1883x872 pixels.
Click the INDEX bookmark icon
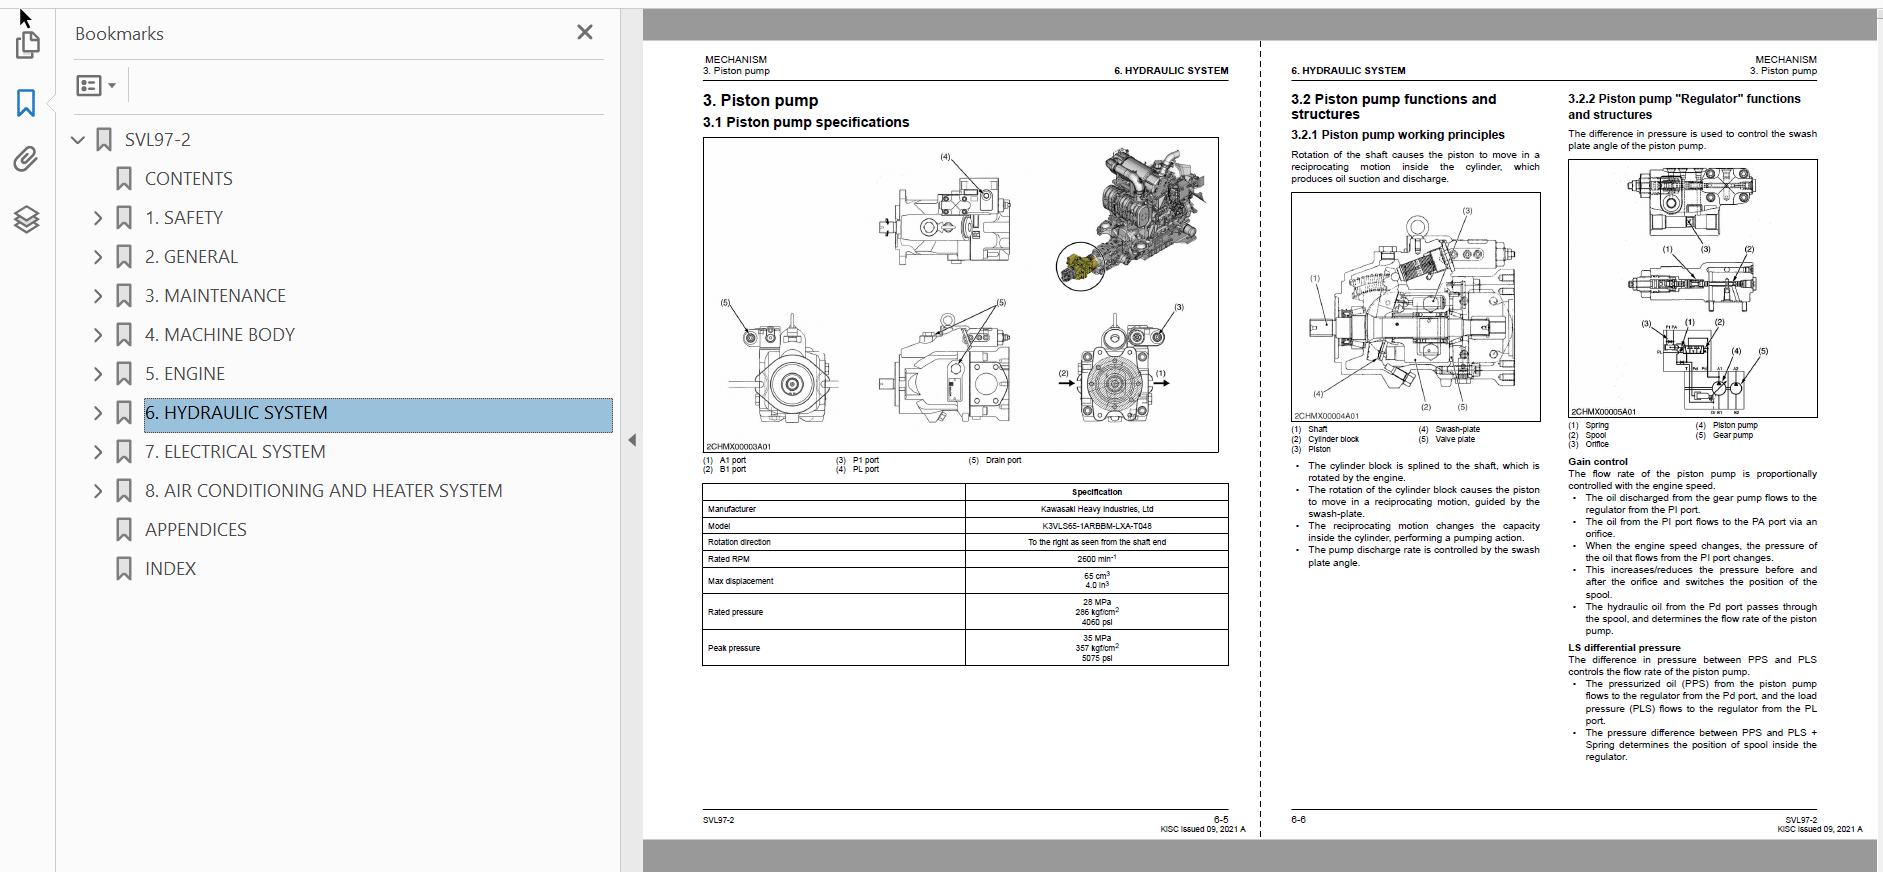124,569
